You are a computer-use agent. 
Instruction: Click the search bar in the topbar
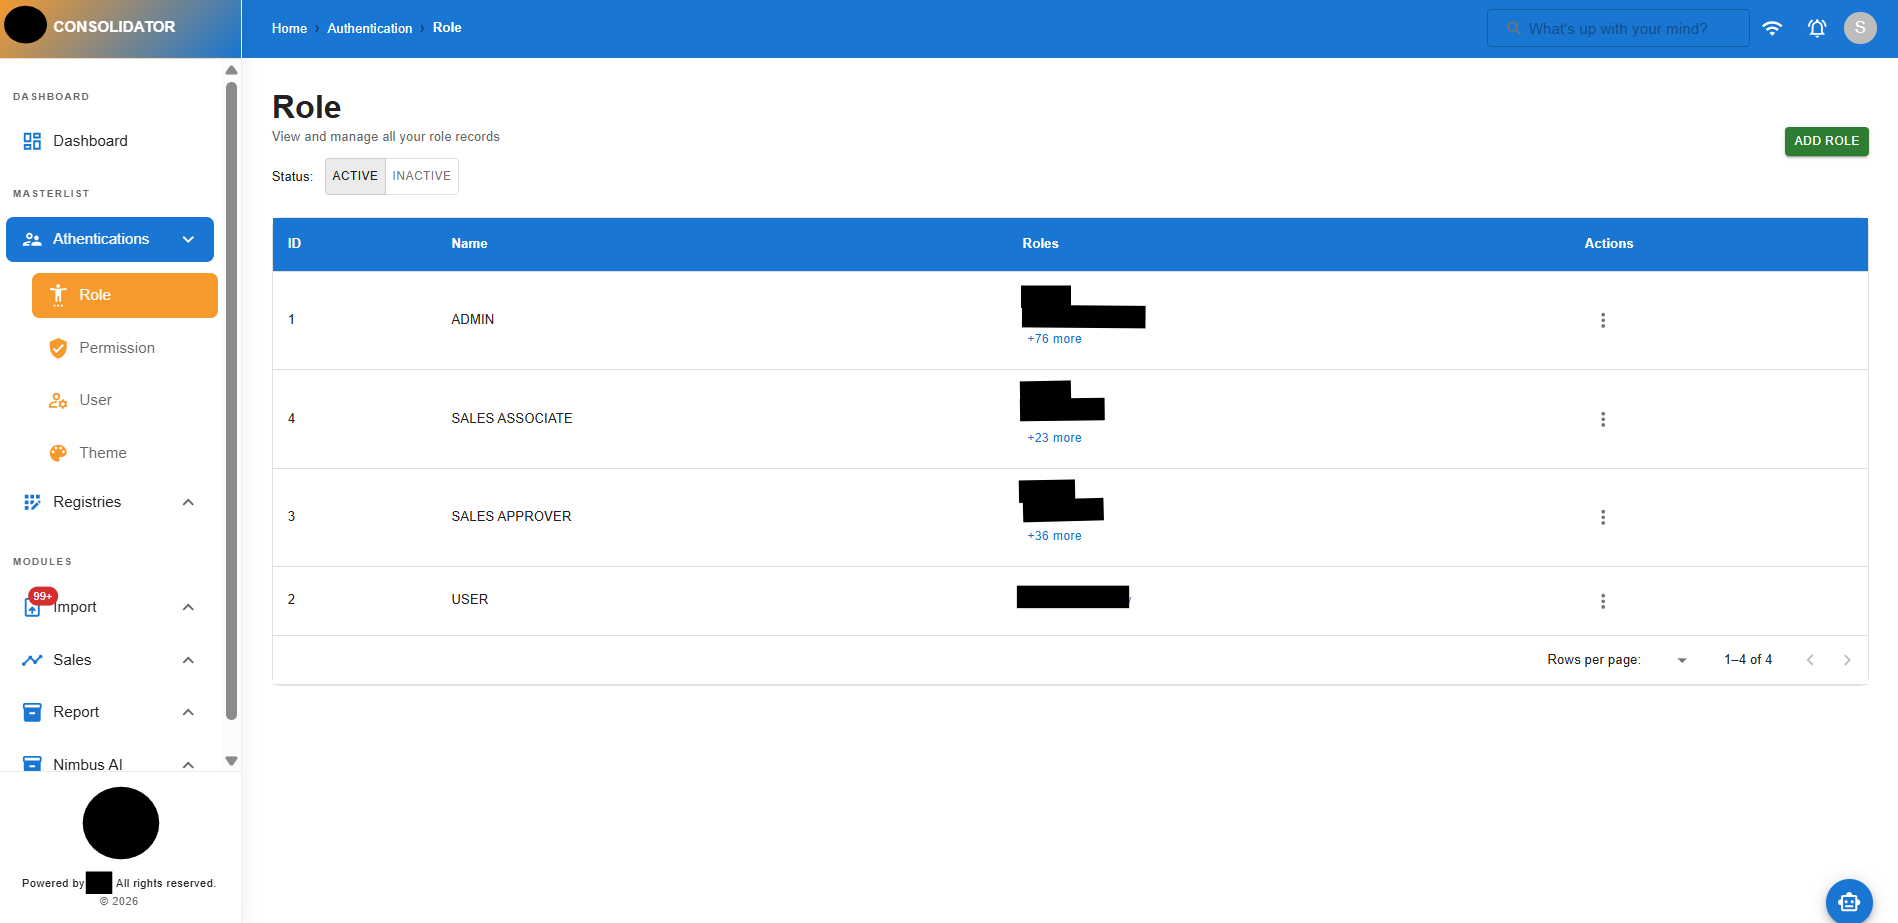tap(1618, 28)
